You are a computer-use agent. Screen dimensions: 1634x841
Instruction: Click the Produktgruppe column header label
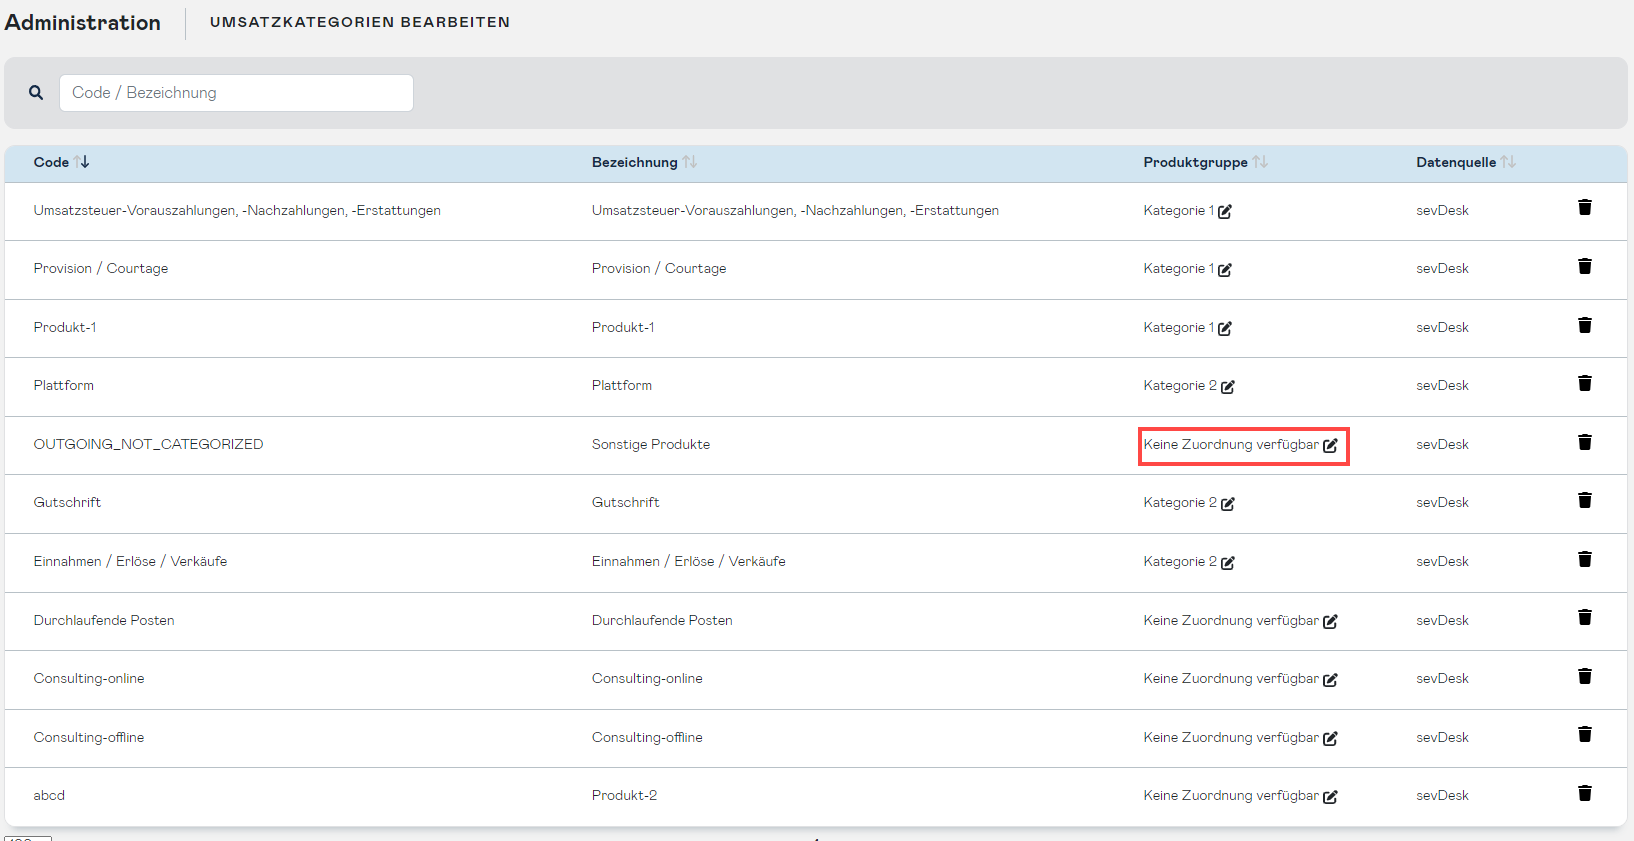1195,162
